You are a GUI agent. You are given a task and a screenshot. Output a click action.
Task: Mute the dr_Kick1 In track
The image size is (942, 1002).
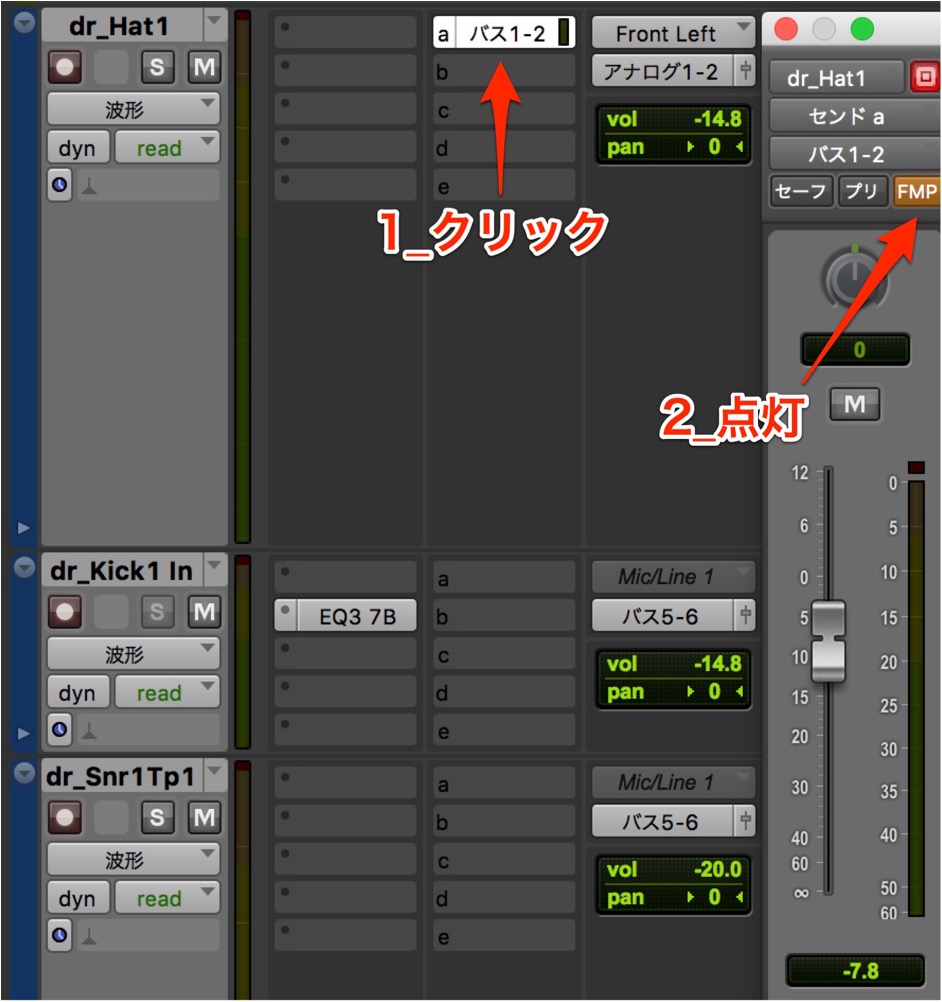[x=204, y=612]
